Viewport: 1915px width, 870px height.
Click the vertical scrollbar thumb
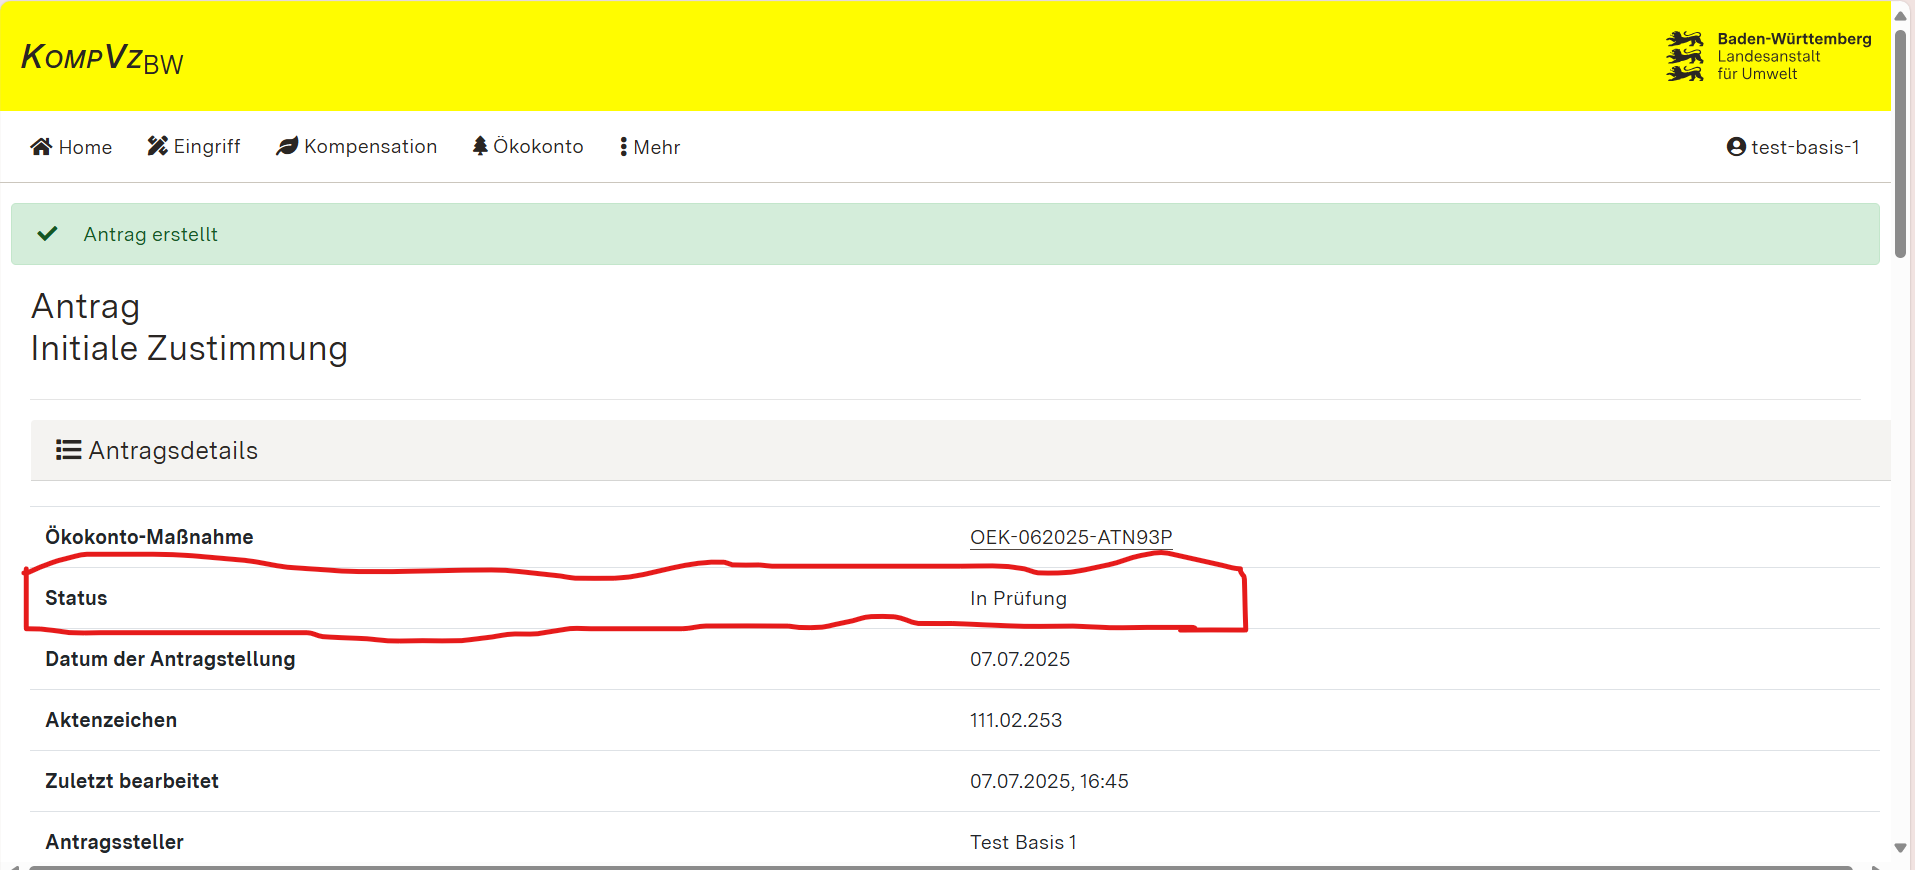(x=1901, y=140)
